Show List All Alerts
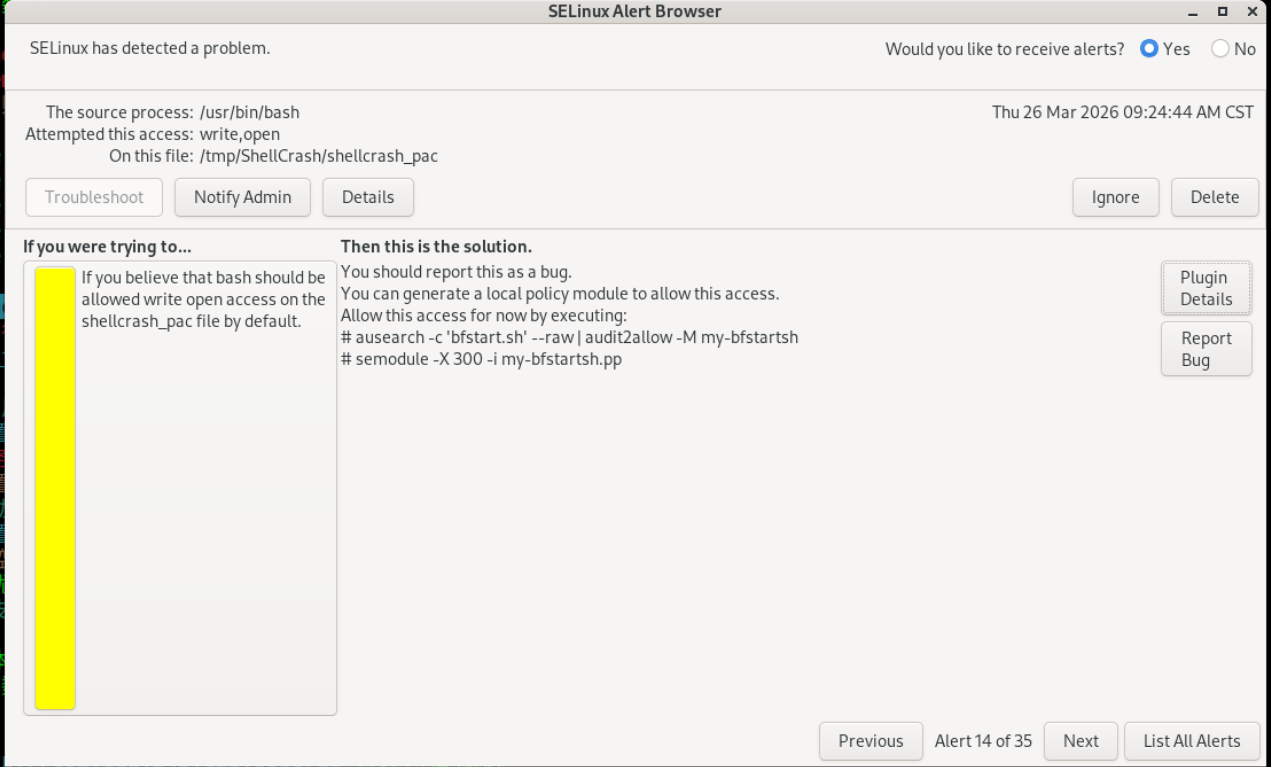Viewport: 1271px width, 767px height. 1191,741
